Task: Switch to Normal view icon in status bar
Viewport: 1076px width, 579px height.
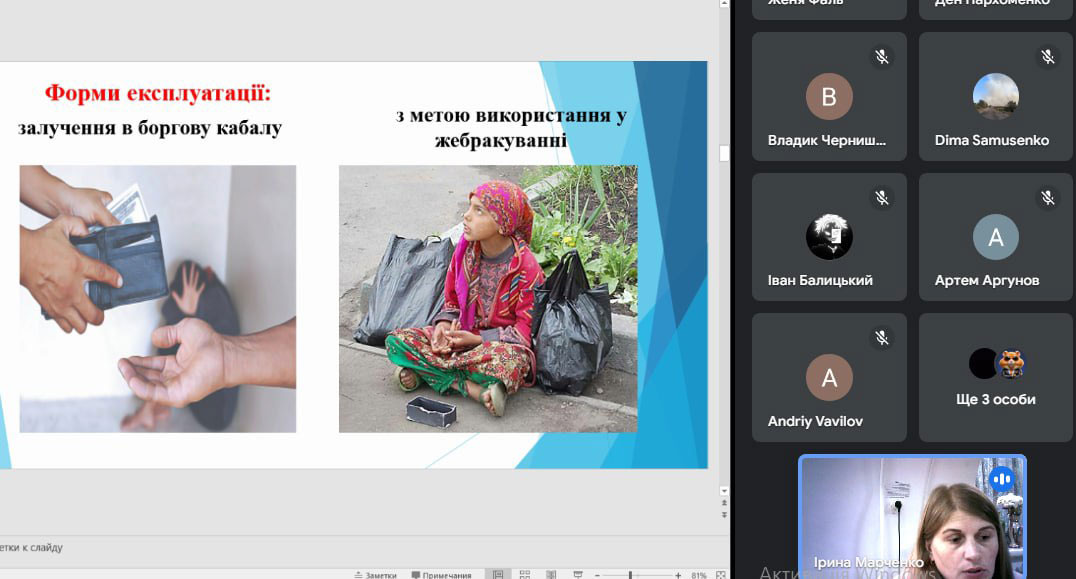Action: coord(498,575)
